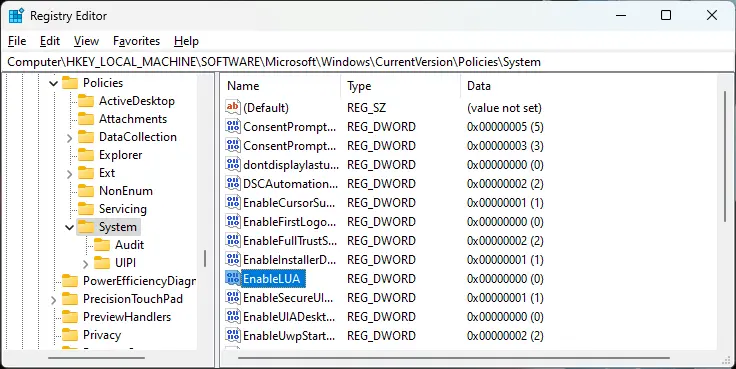
Task: Click the DWORD icon beside EnableSecureUI...
Action: (233, 298)
